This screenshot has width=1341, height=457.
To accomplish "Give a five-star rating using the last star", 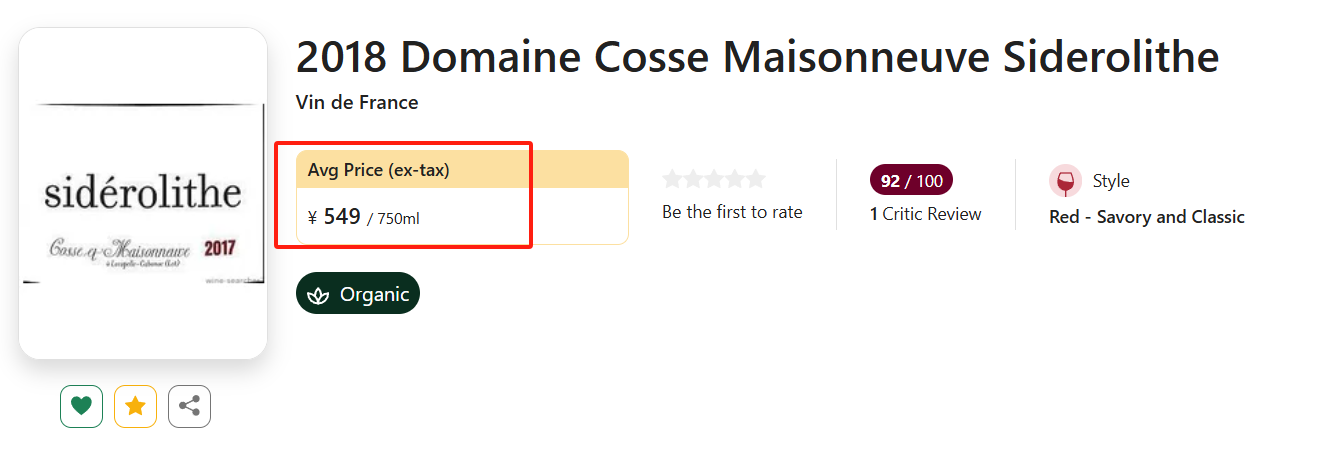I will point(756,179).
